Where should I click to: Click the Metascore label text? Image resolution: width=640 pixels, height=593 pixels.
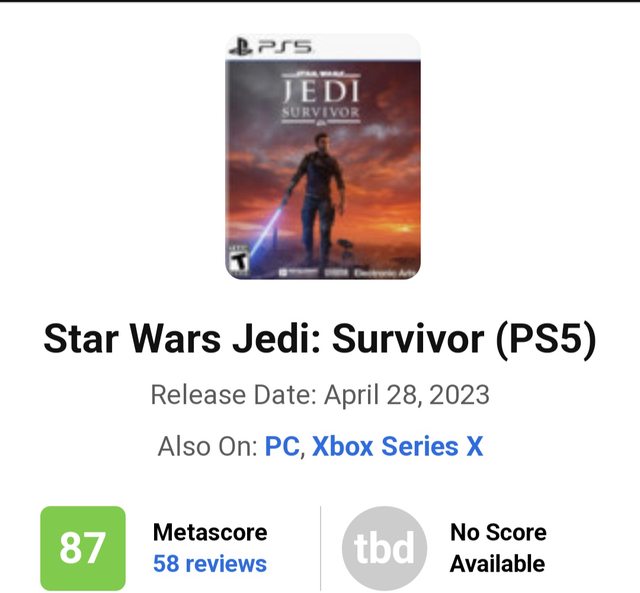[210, 532]
